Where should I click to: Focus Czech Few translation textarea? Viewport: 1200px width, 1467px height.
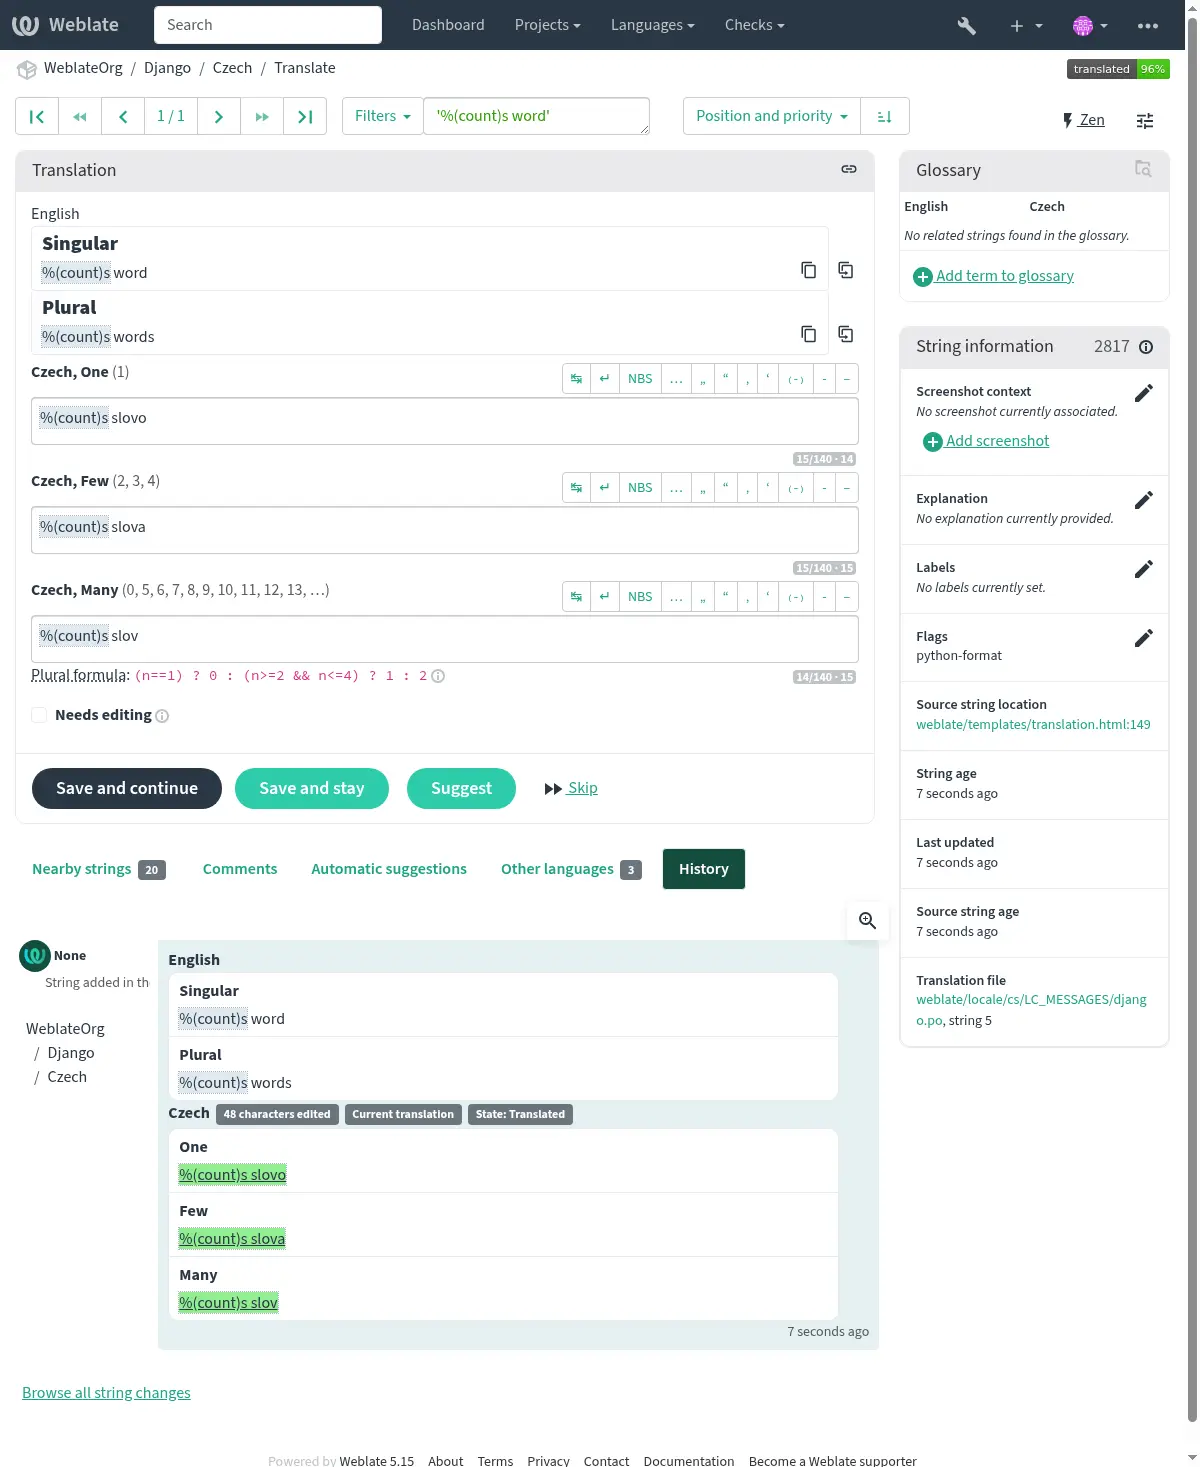(445, 530)
